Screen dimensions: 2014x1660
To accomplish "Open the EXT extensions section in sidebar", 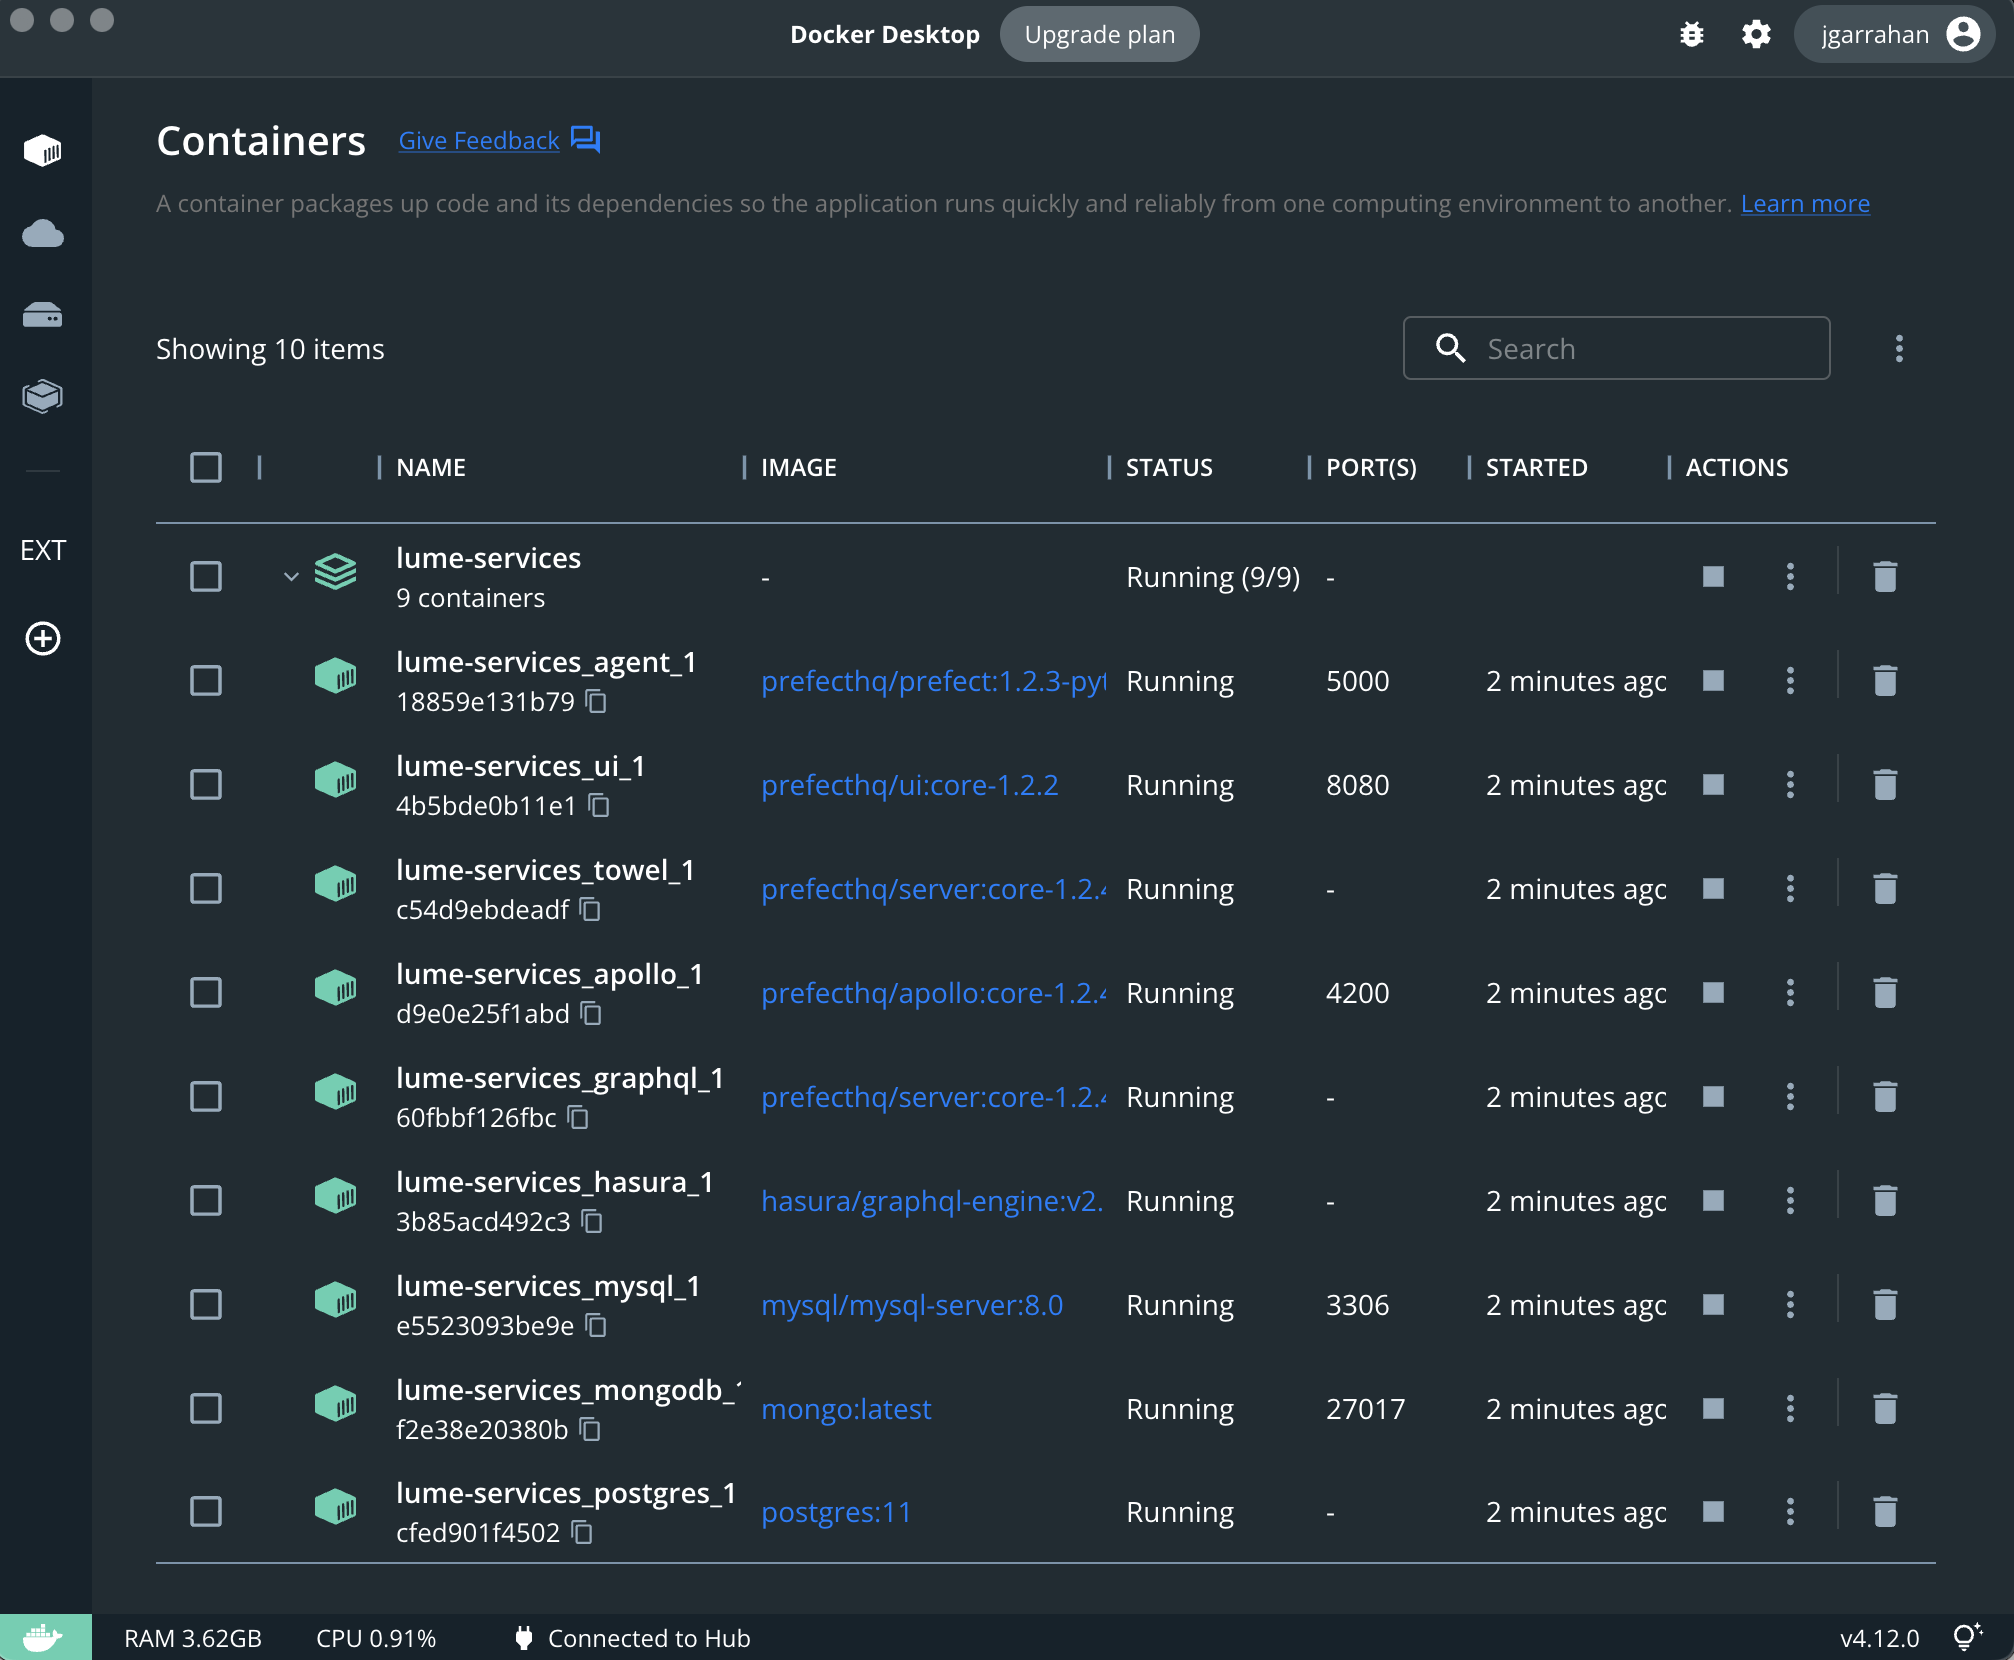I will click(43, 550).
